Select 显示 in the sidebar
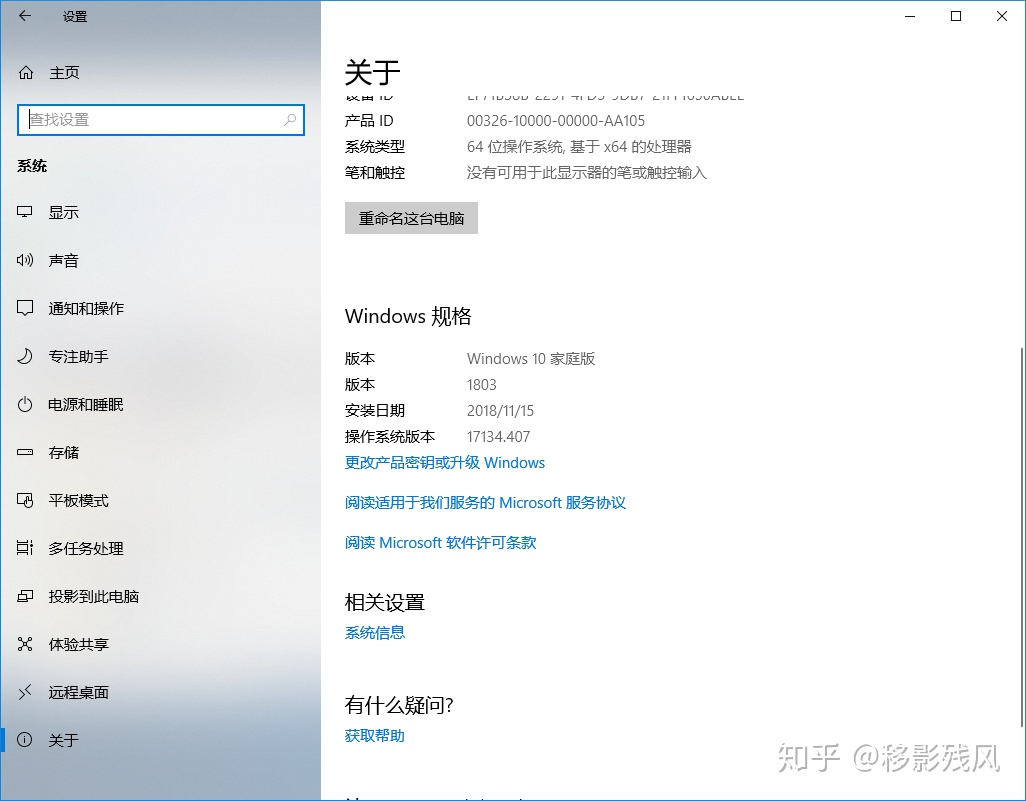 (63, 213)
